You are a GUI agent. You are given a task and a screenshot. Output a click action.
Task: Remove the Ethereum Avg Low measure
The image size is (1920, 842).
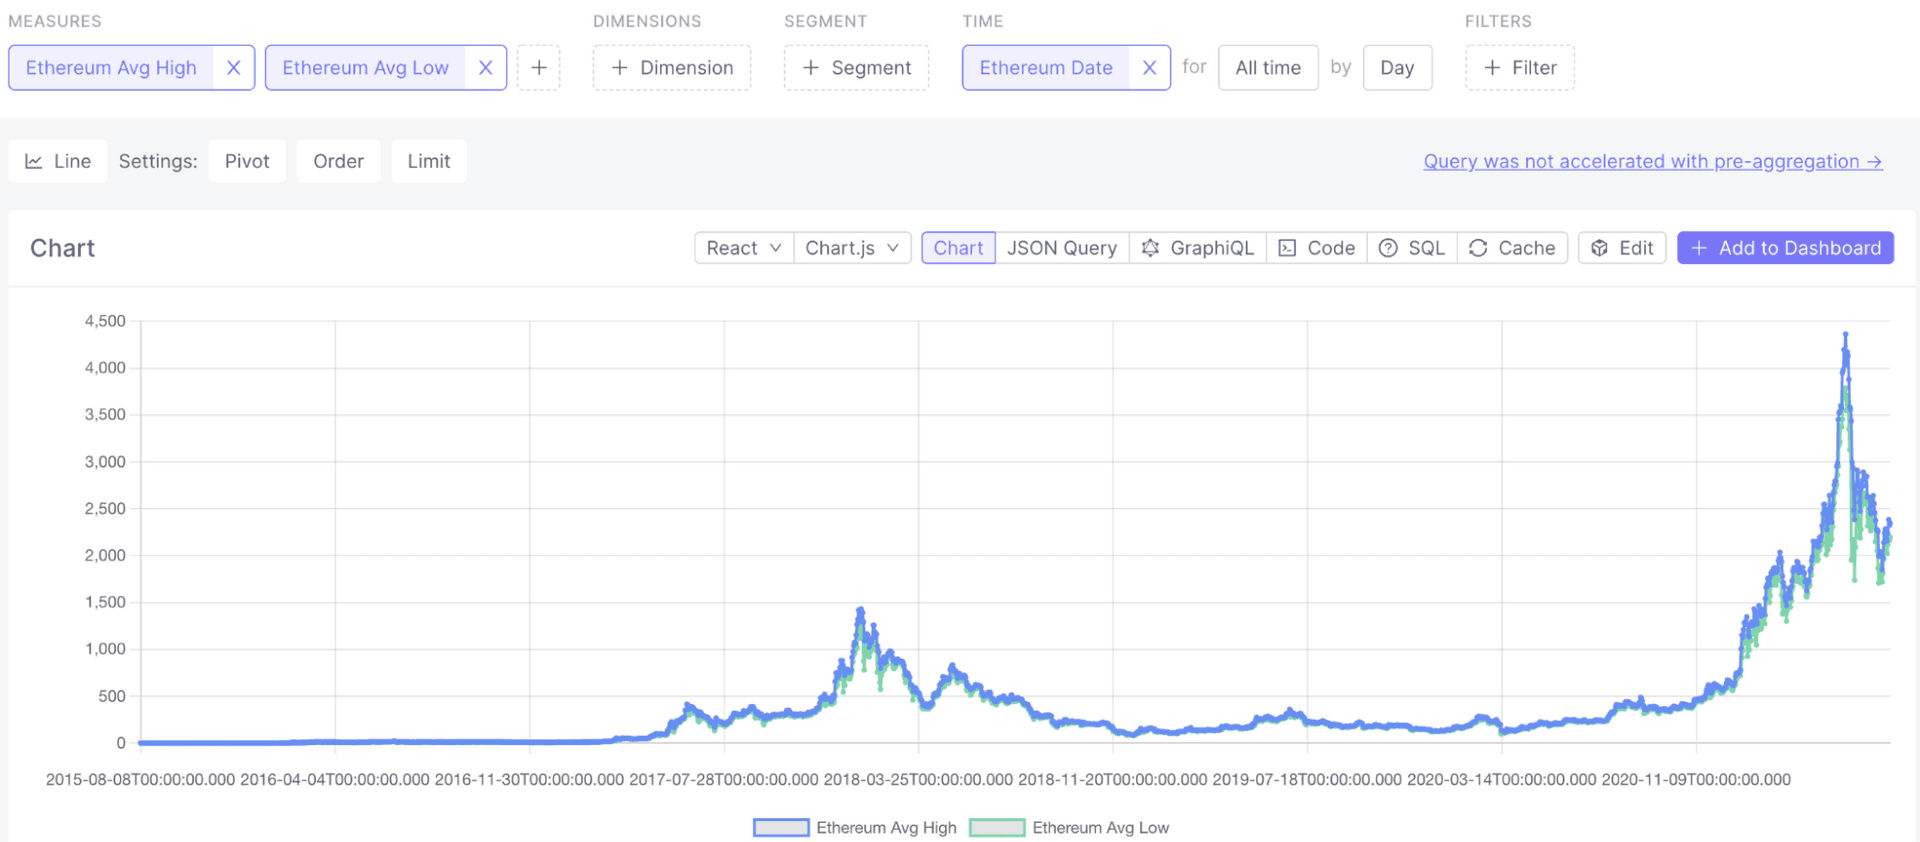485,68
